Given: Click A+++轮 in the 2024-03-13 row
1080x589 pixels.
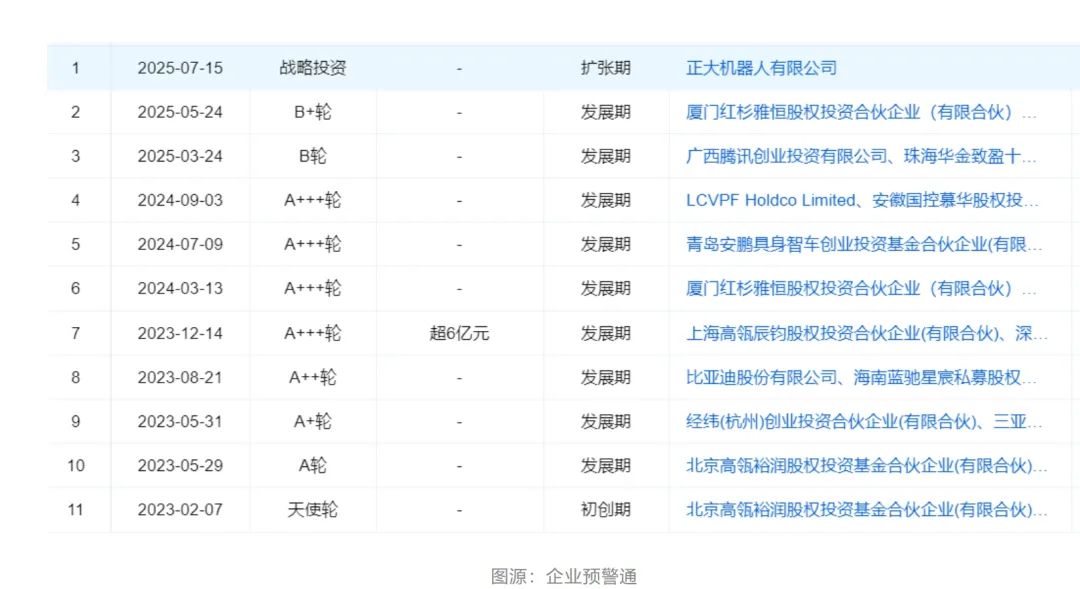Looking at the screenshot, I should click(x=313, y=289).
